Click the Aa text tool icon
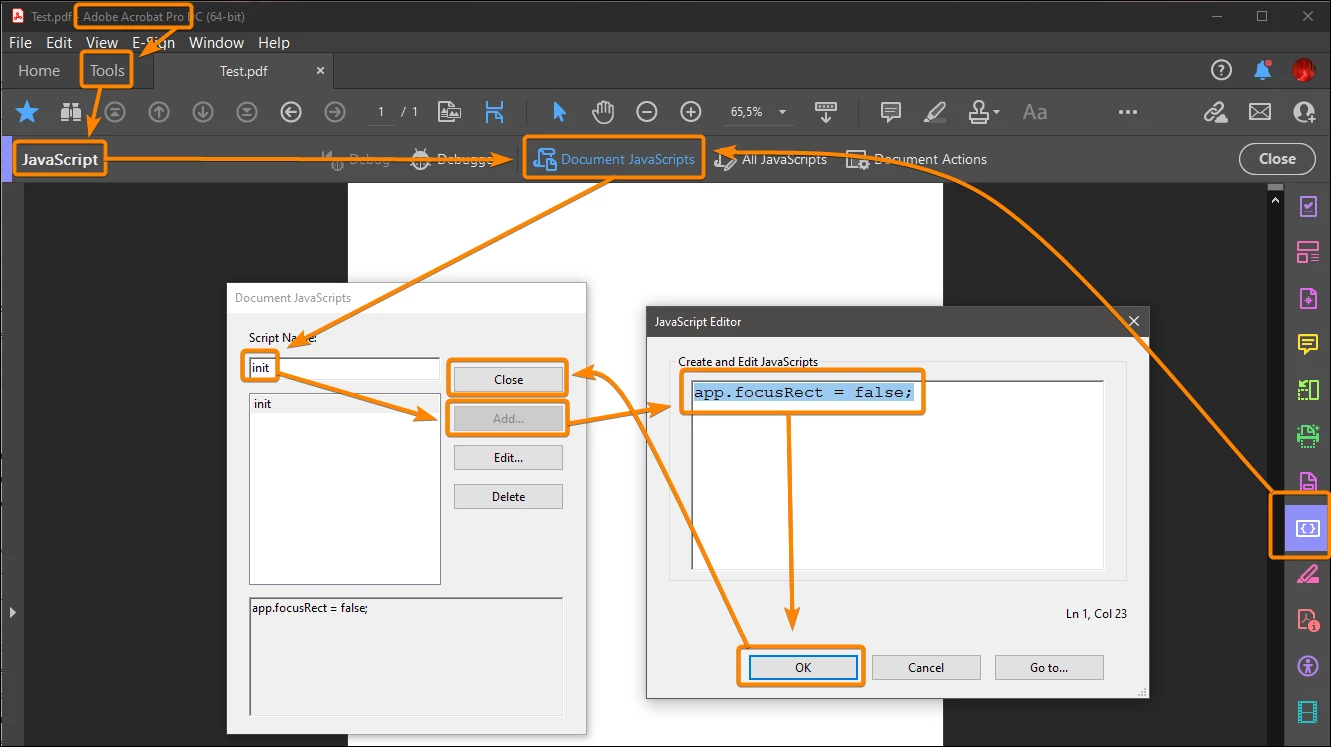1331x747 pixels. click(1035, 112)
